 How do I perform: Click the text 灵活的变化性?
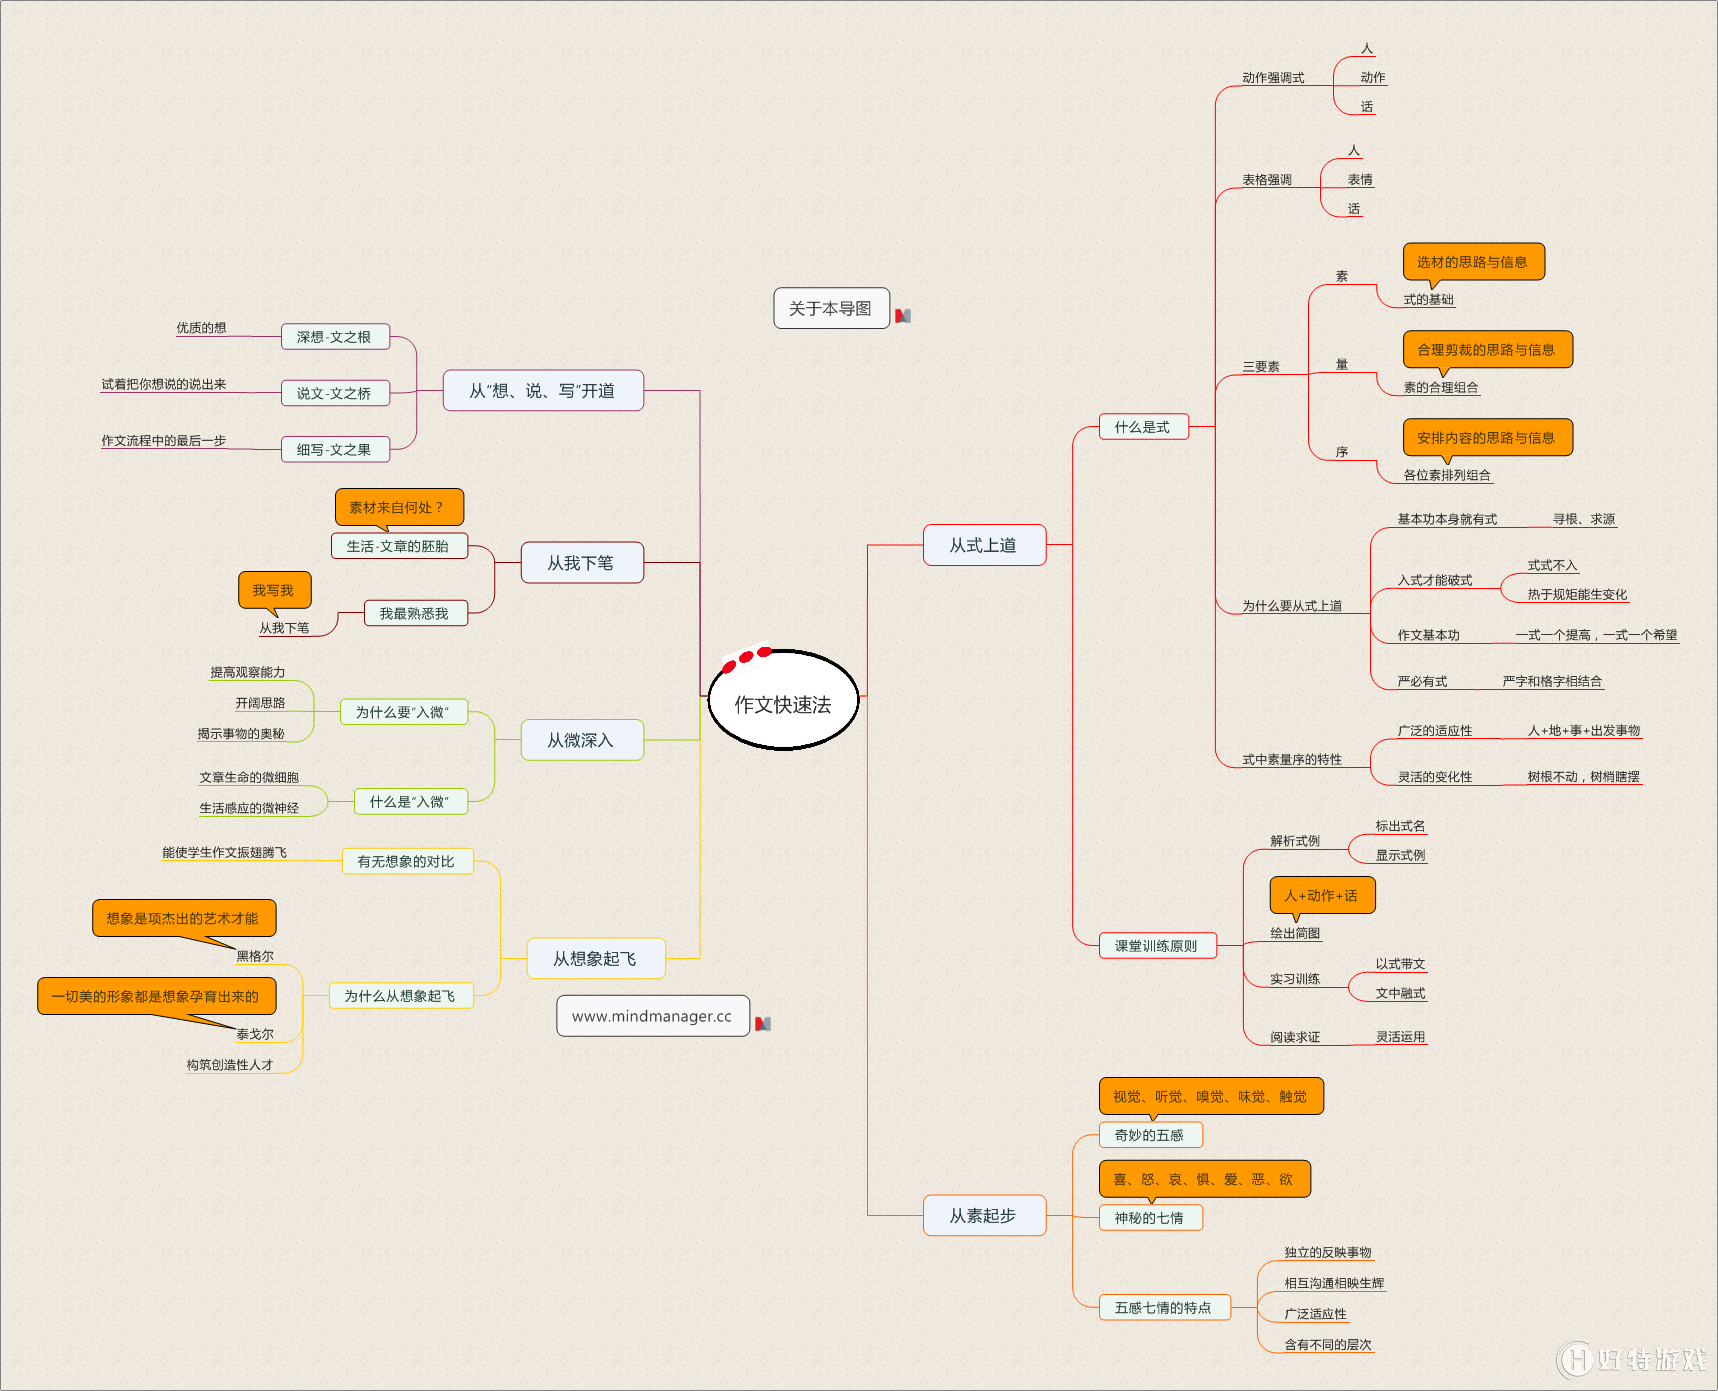(x=1435, y=777)
